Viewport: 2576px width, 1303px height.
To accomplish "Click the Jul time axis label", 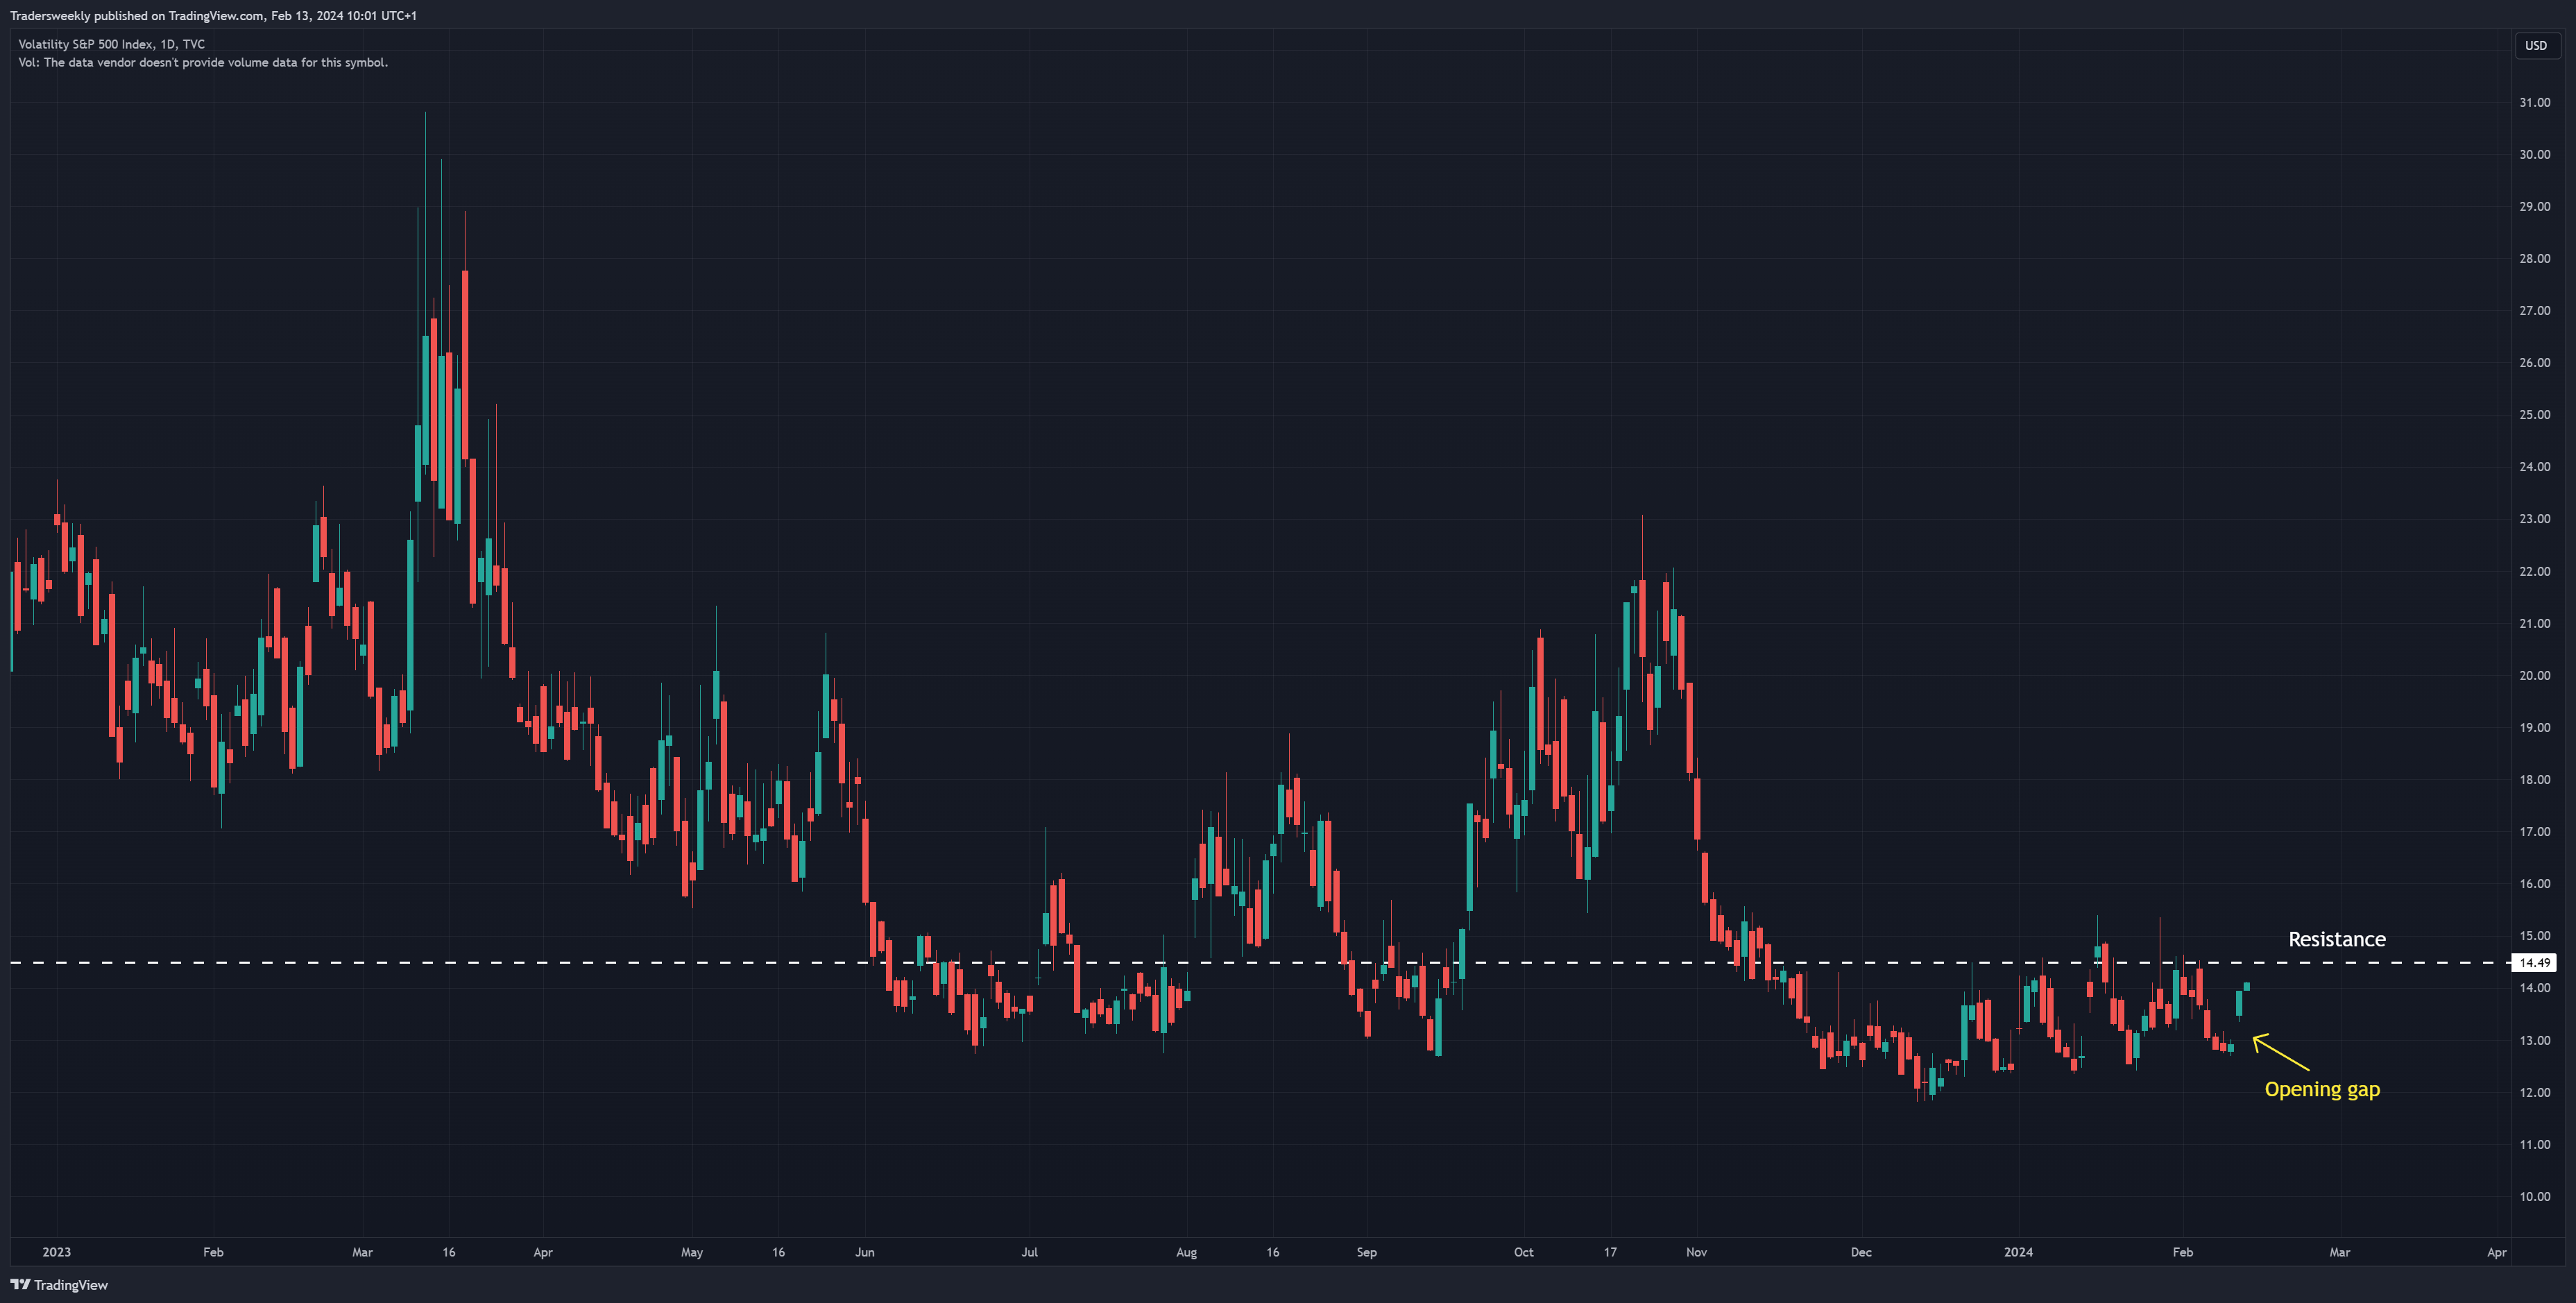I will pyautogui.click(x=1029, y=1252).
